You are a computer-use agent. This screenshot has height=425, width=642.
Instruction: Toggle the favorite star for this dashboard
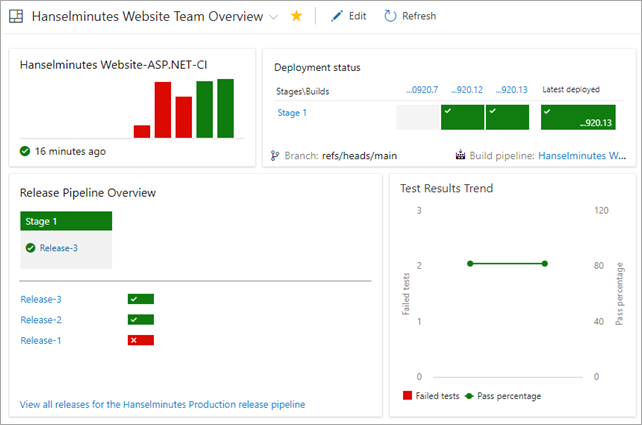[296, 16]
